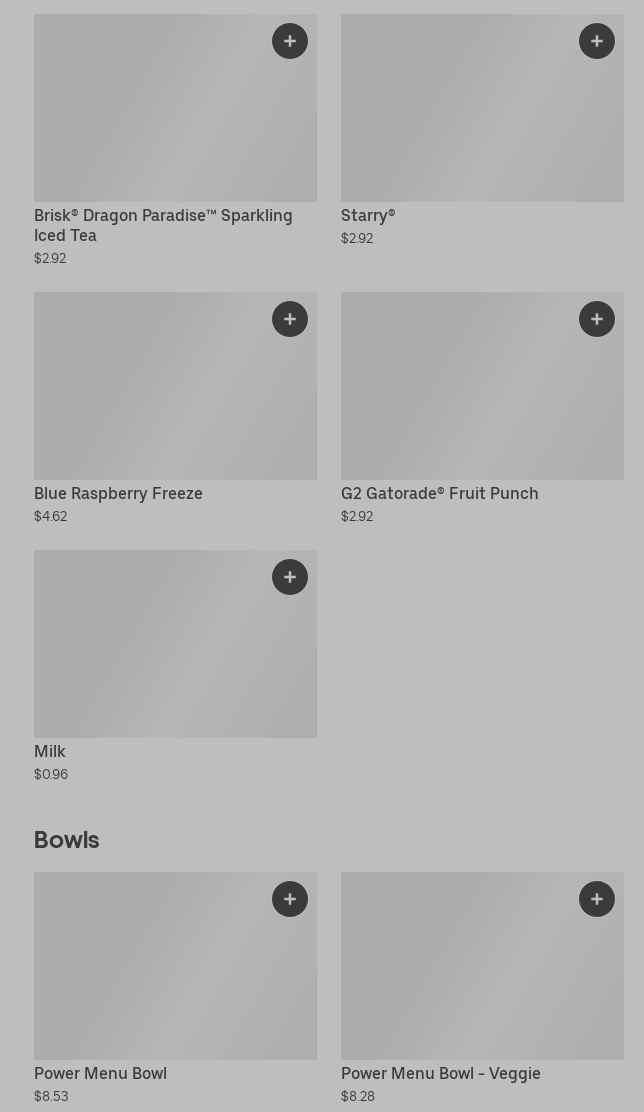Select the G2 Gatorade Fruit Punch title
Screen dimensions: 644x1112
(439, 493)
